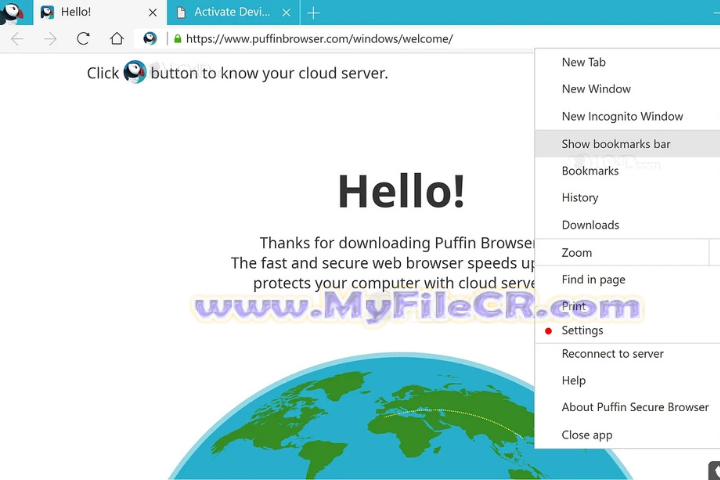720x480 pixels.
Task: Close the Activate Devi... tab
Action: click(x=286, y=13)
